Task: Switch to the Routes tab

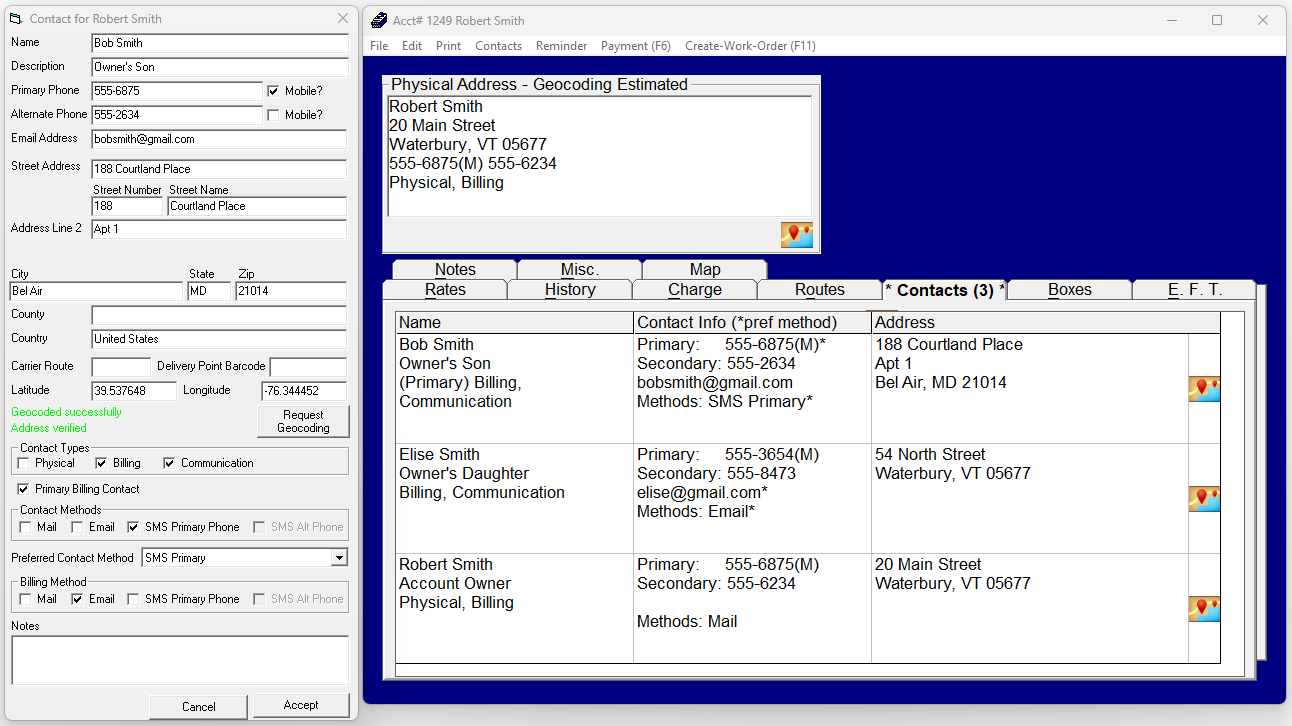Action: (x=820, y=290)
